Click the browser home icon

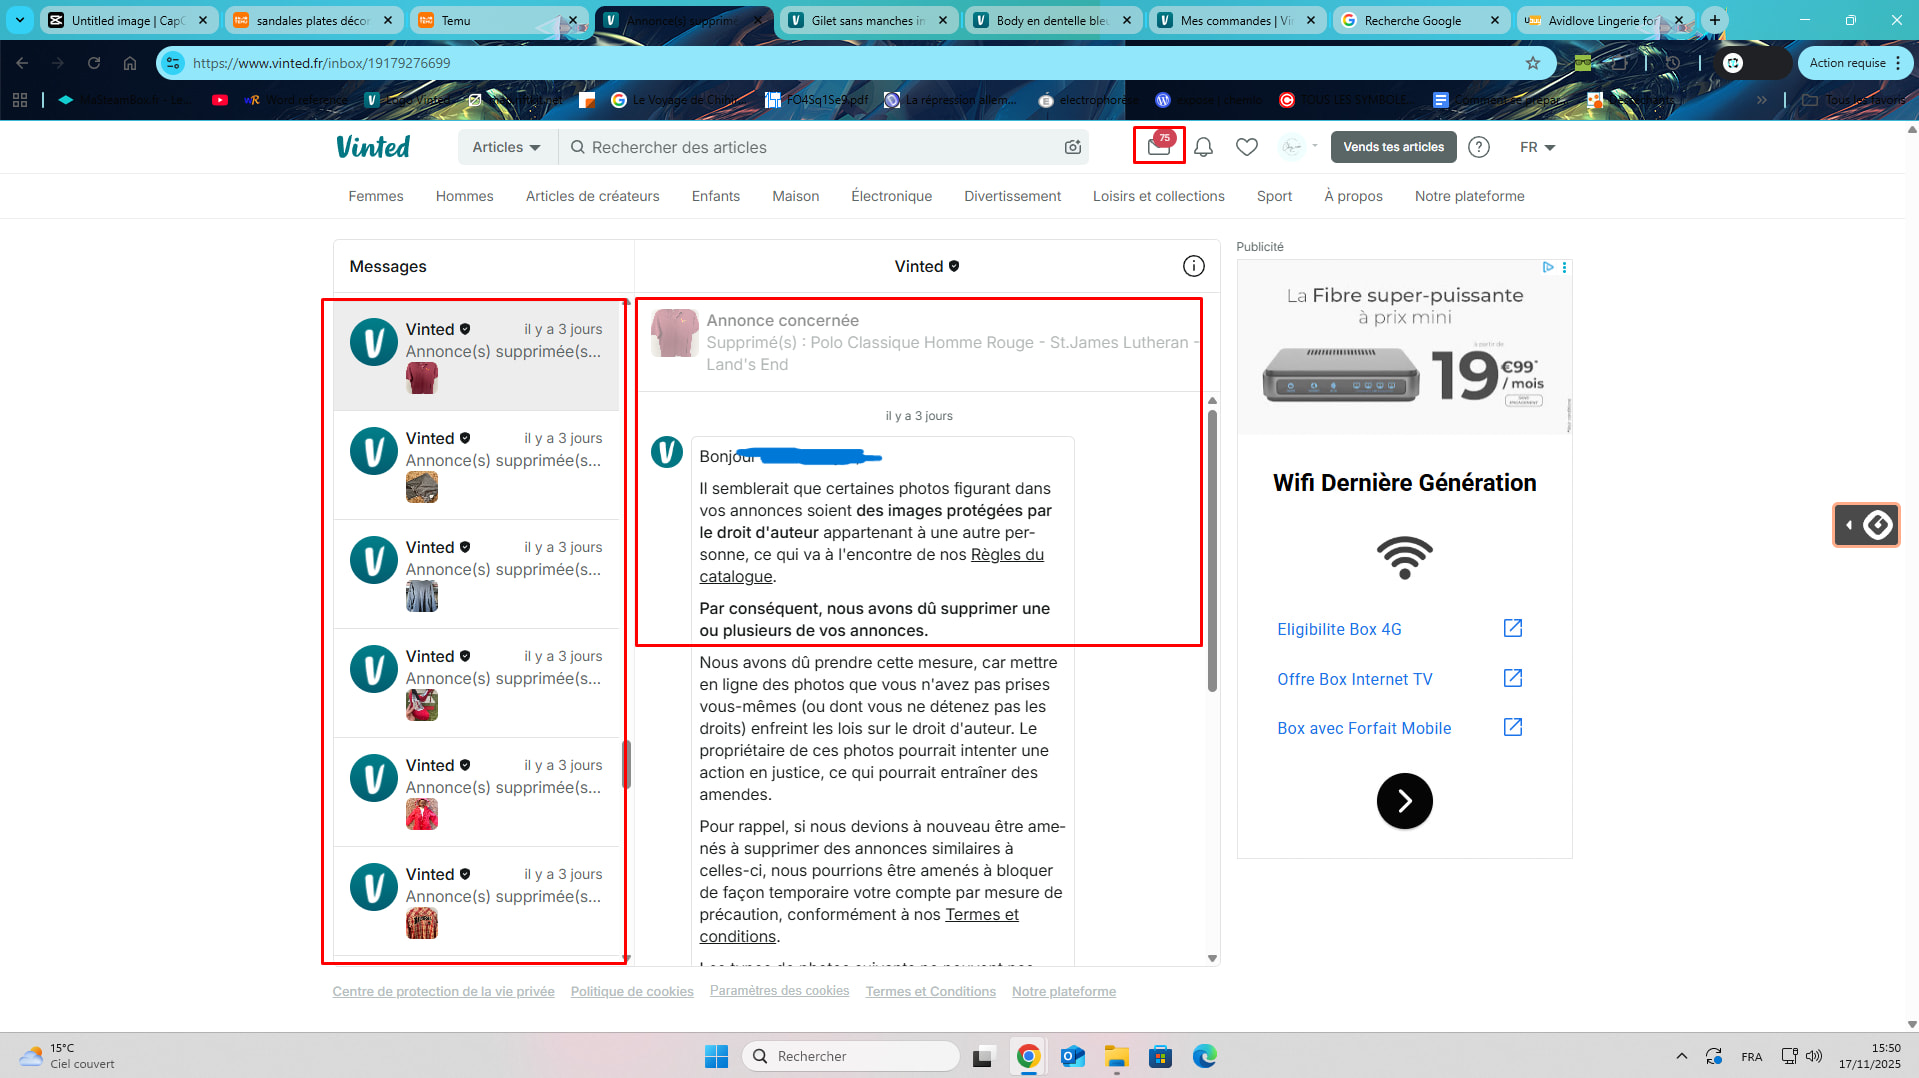(x=130, y=63)
